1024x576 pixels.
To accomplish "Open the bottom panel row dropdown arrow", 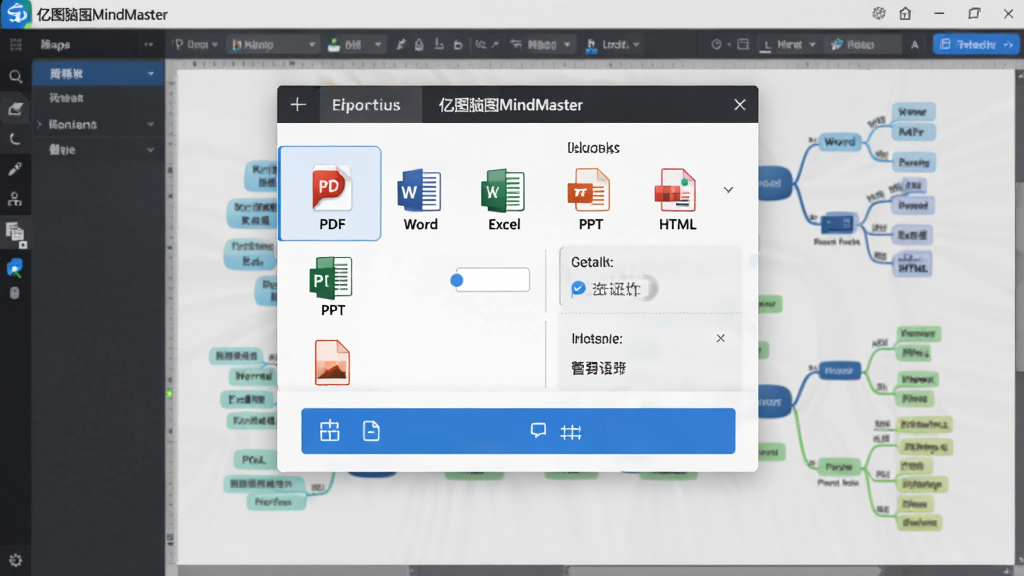I will tap(151, 150).
